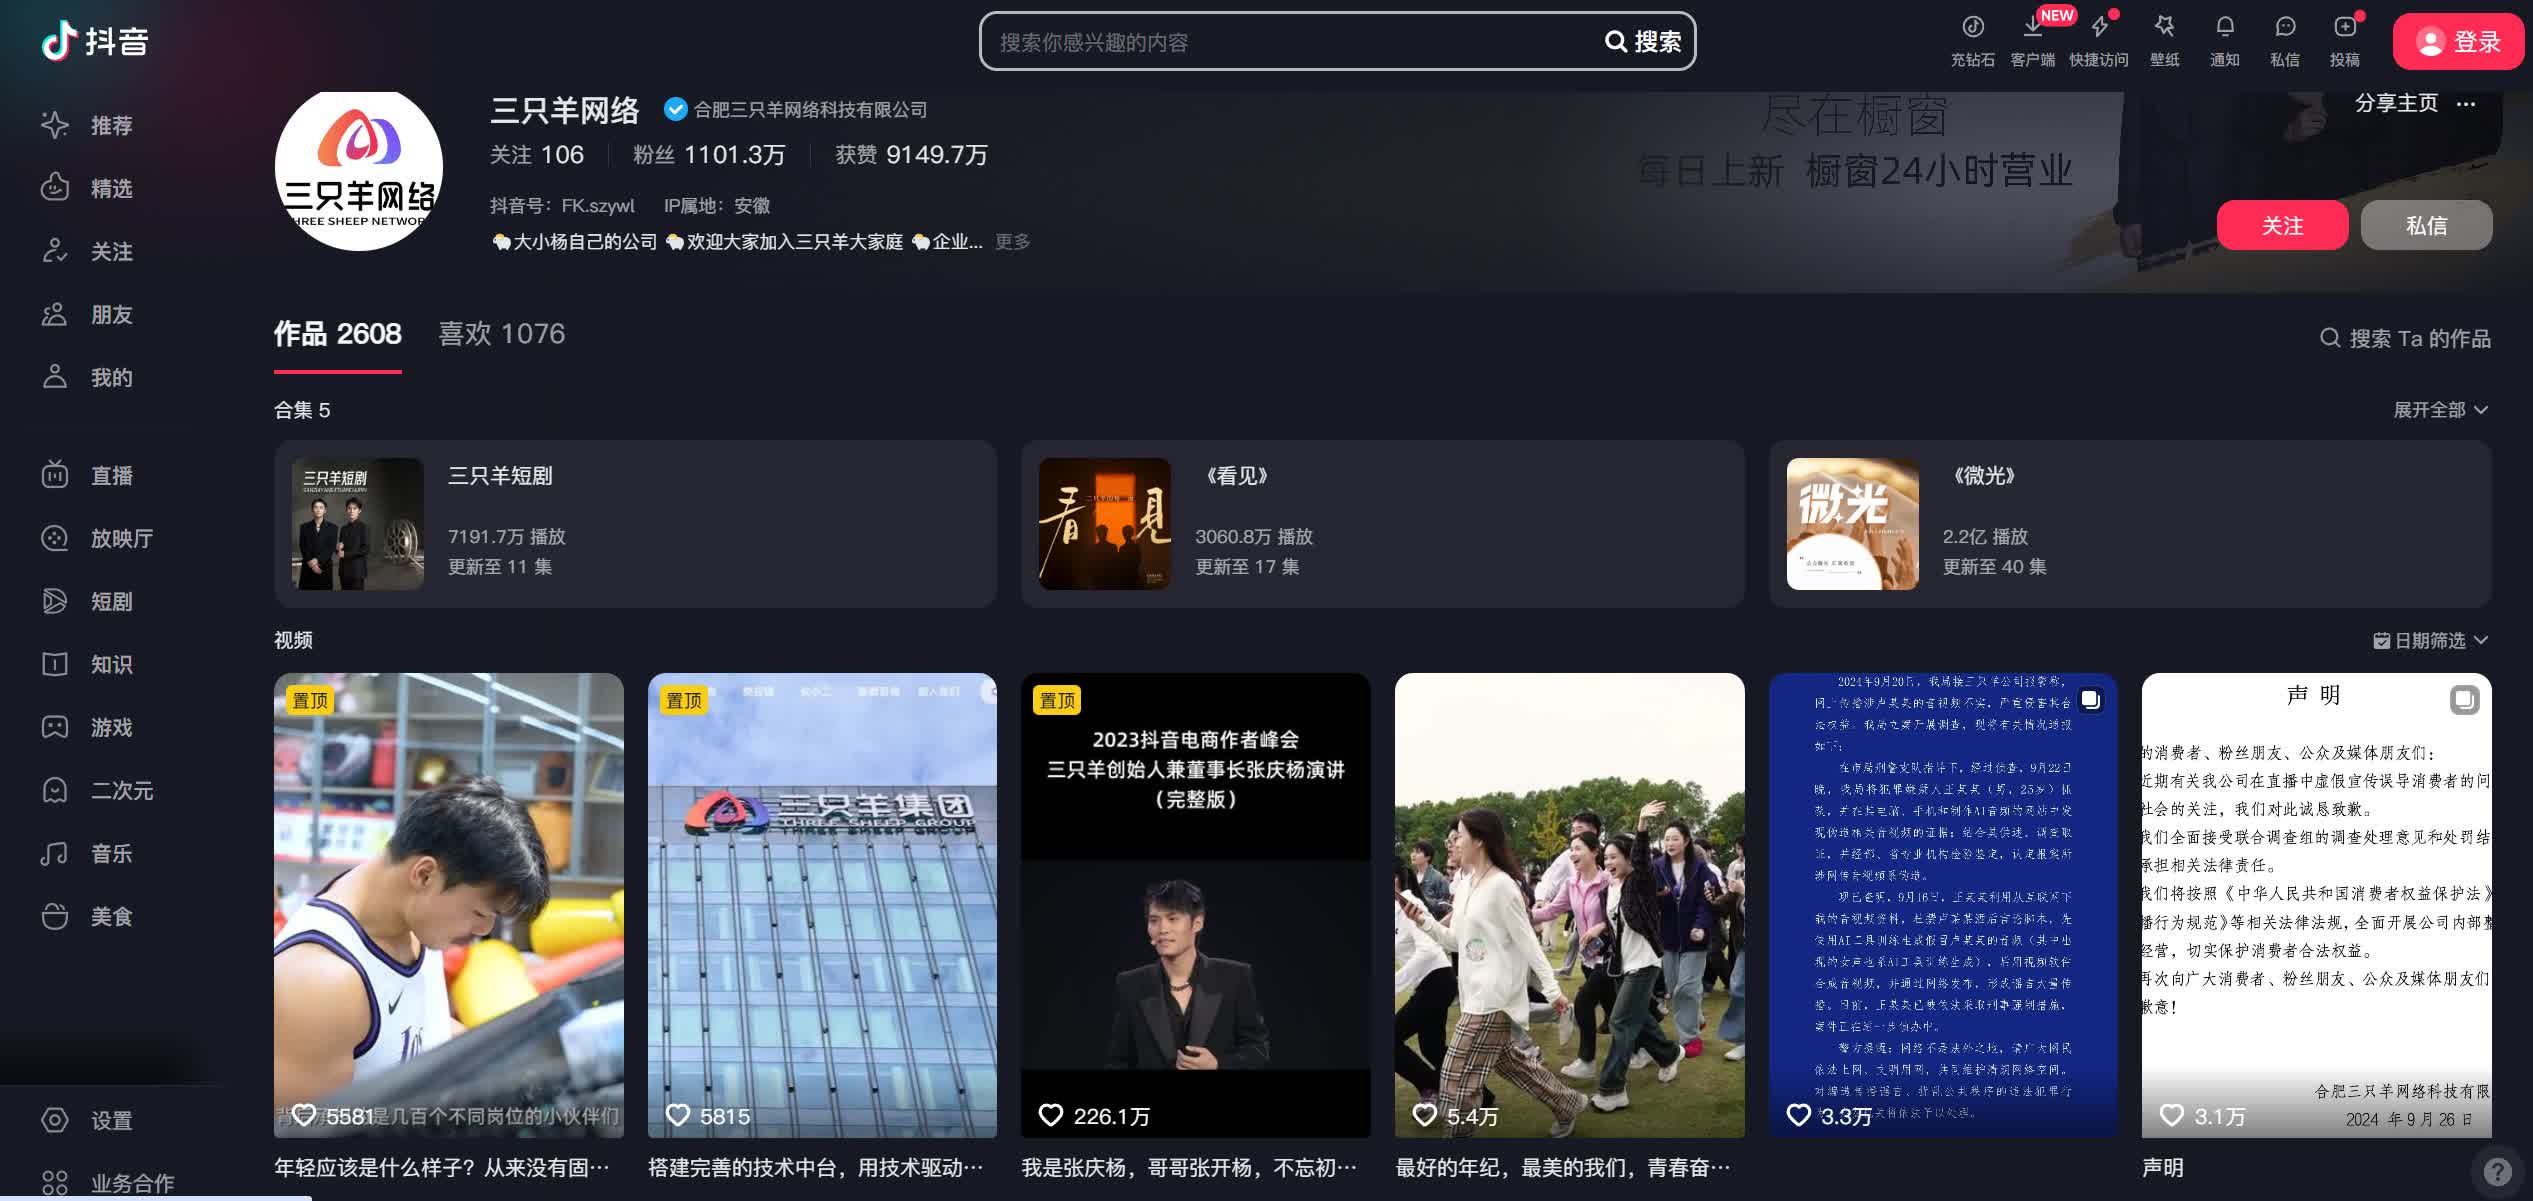
Task: Open the 音乐 music section
Action: [x=87, y=853]
